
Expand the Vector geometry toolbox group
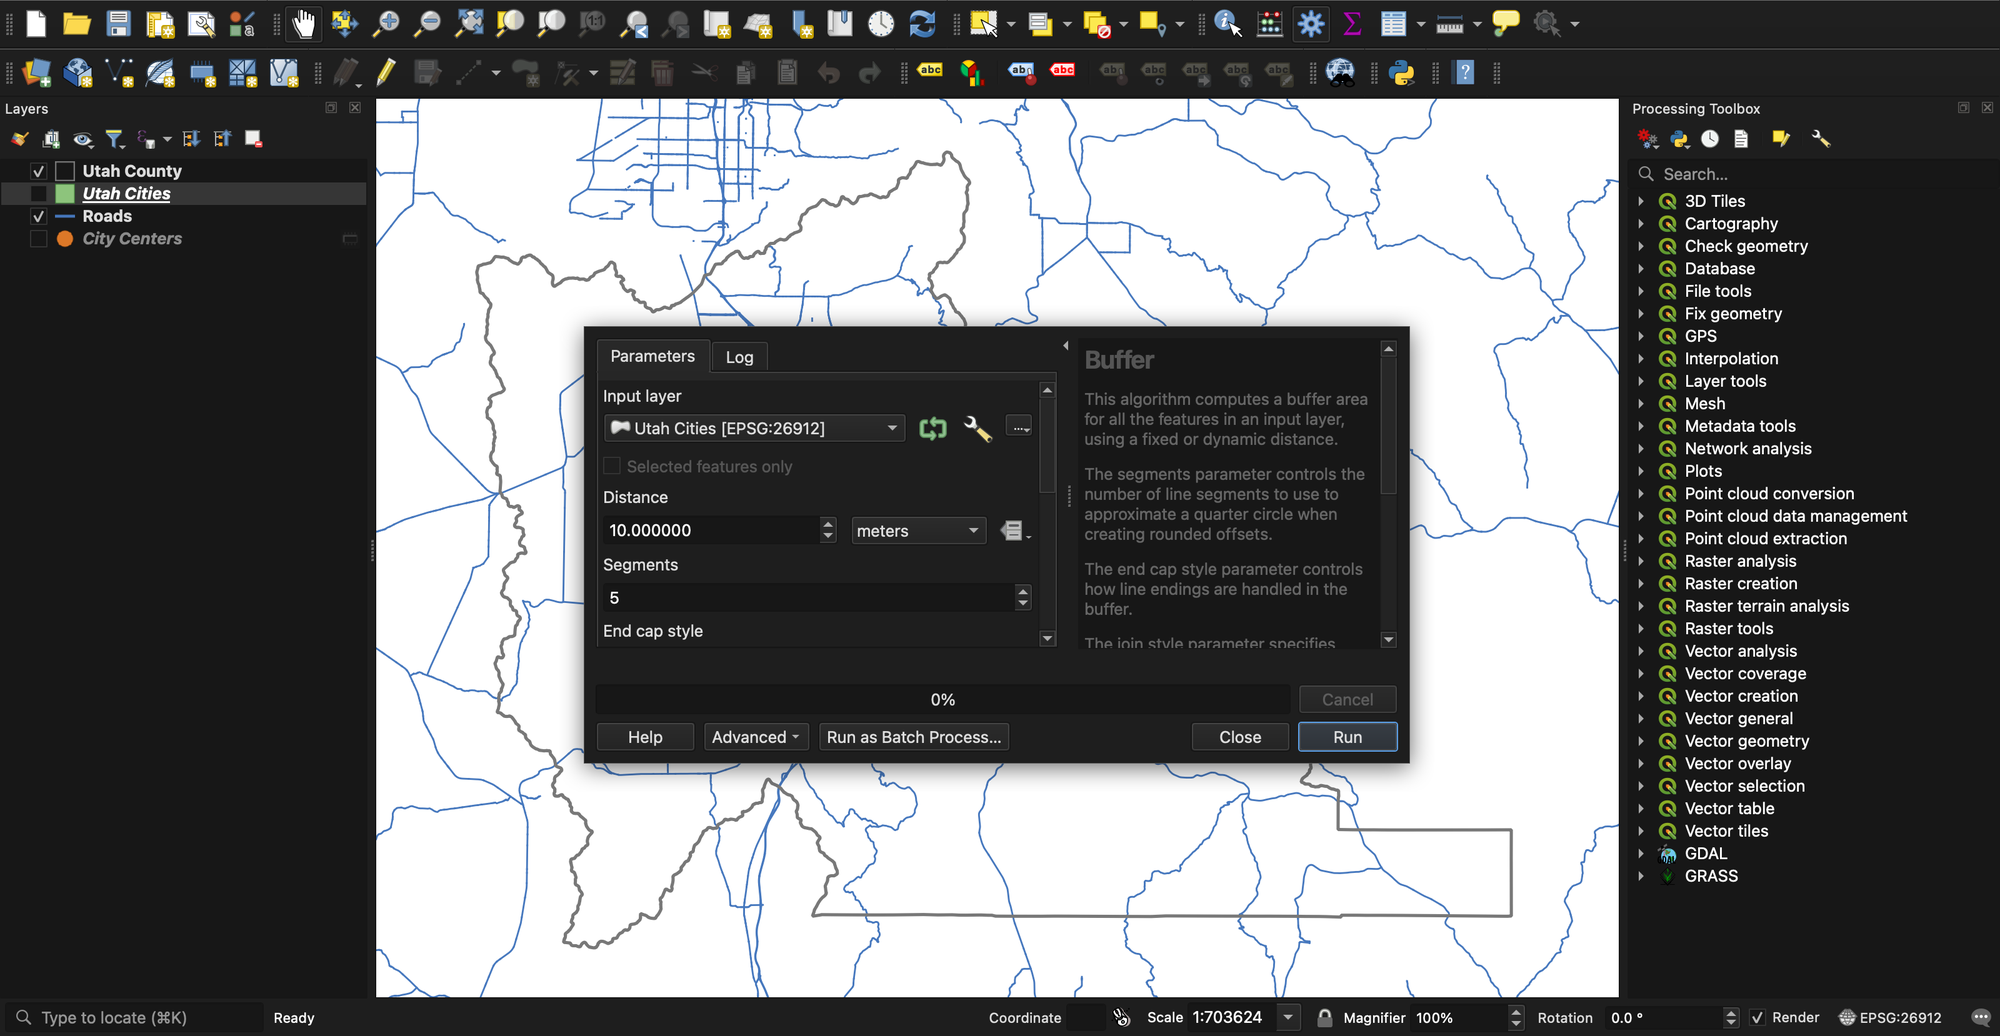[1641, 741]
